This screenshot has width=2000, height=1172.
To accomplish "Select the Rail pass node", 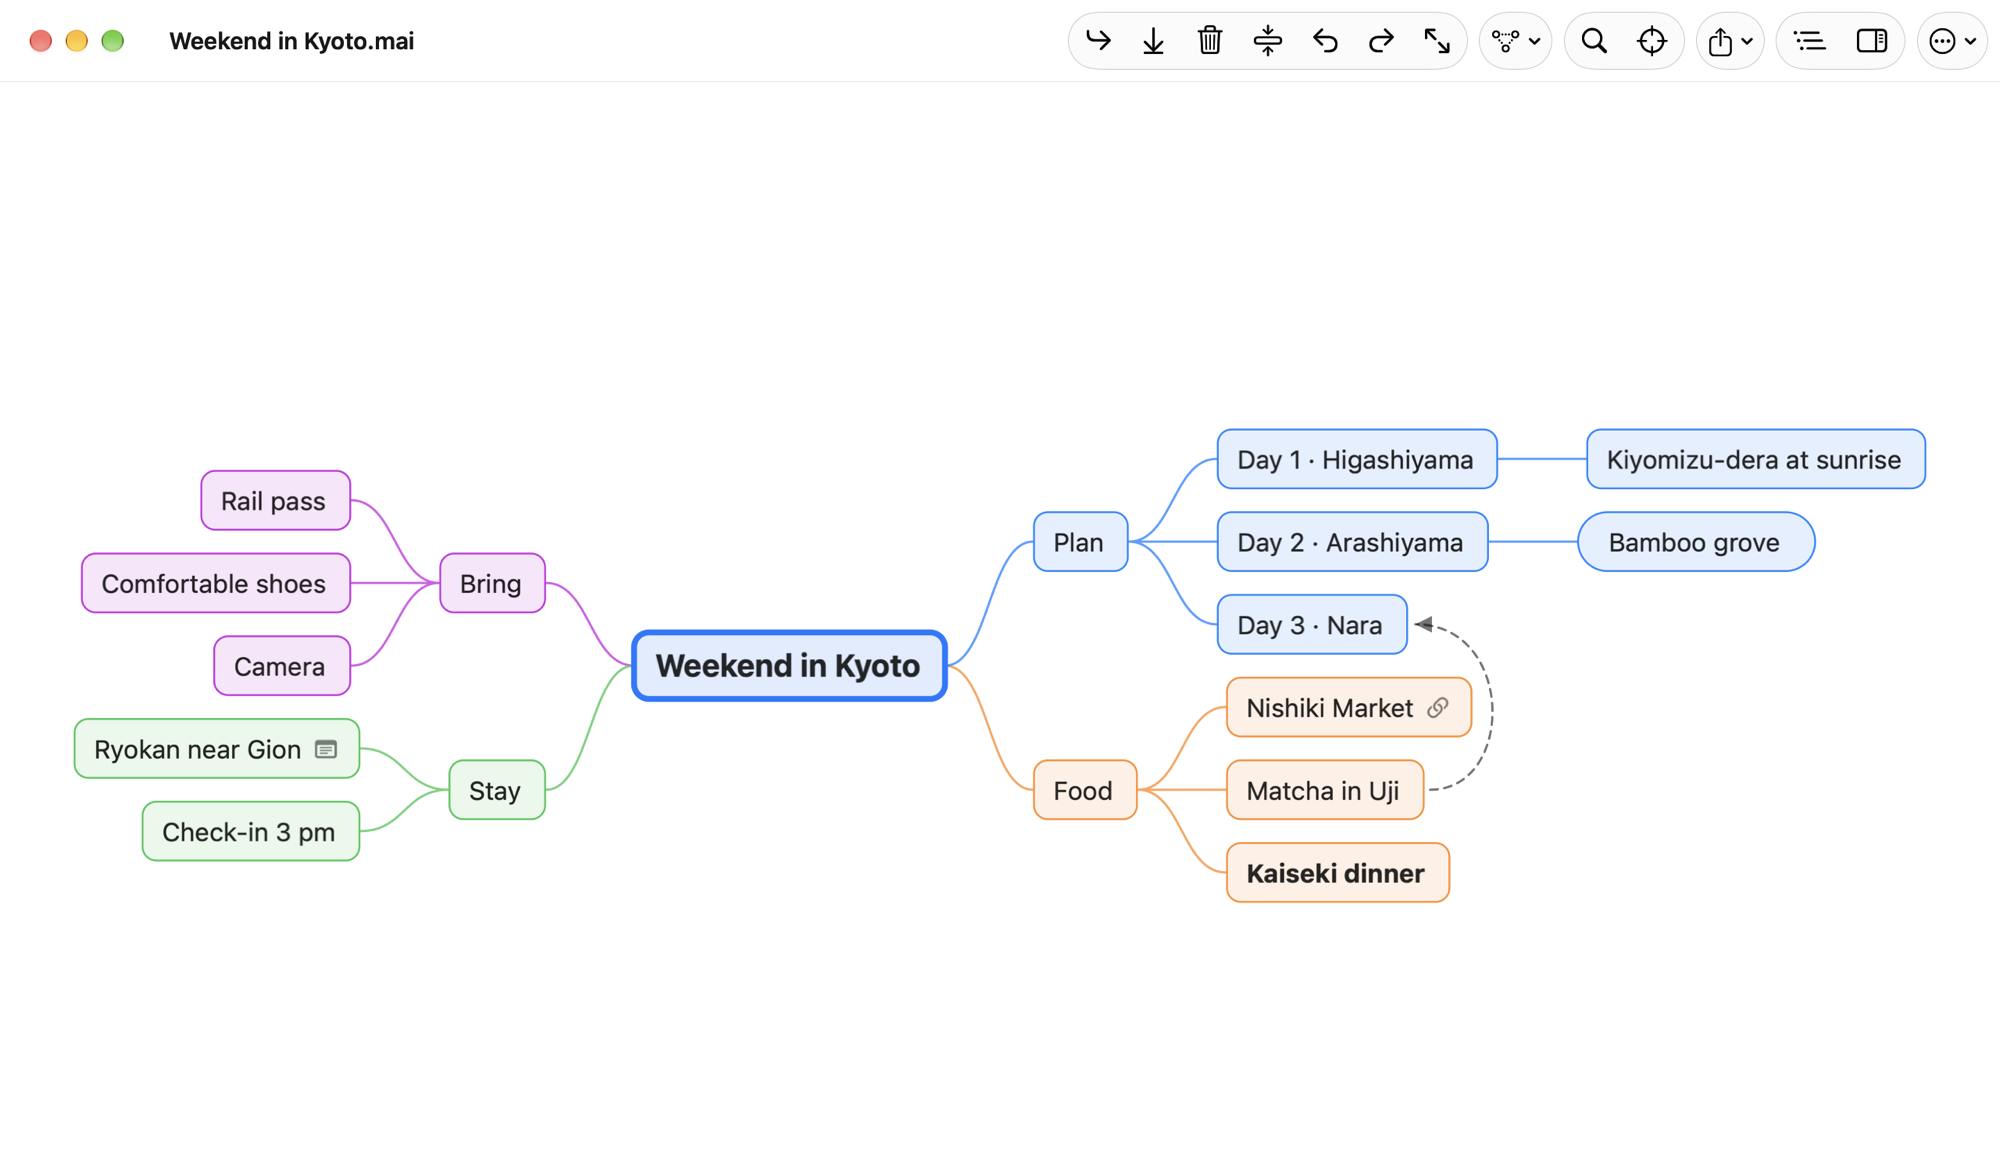I will (x=276, y=500).
